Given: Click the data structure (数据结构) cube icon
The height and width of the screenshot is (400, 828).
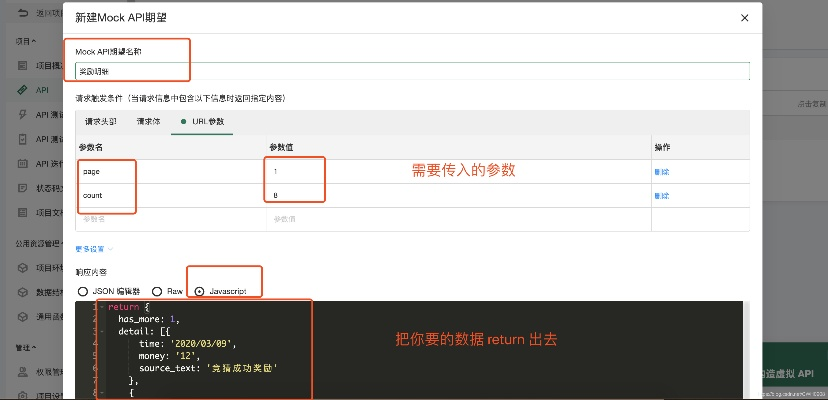Looking at the screenshot, I should (22, 292).
